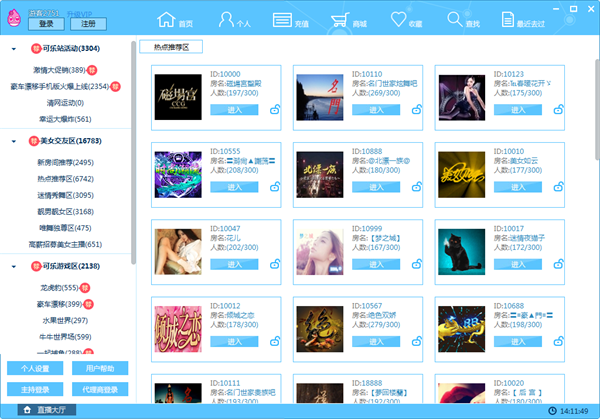Click the lock icon for room ID:10567
Screen dimensions: 600x419
point(417,342)
